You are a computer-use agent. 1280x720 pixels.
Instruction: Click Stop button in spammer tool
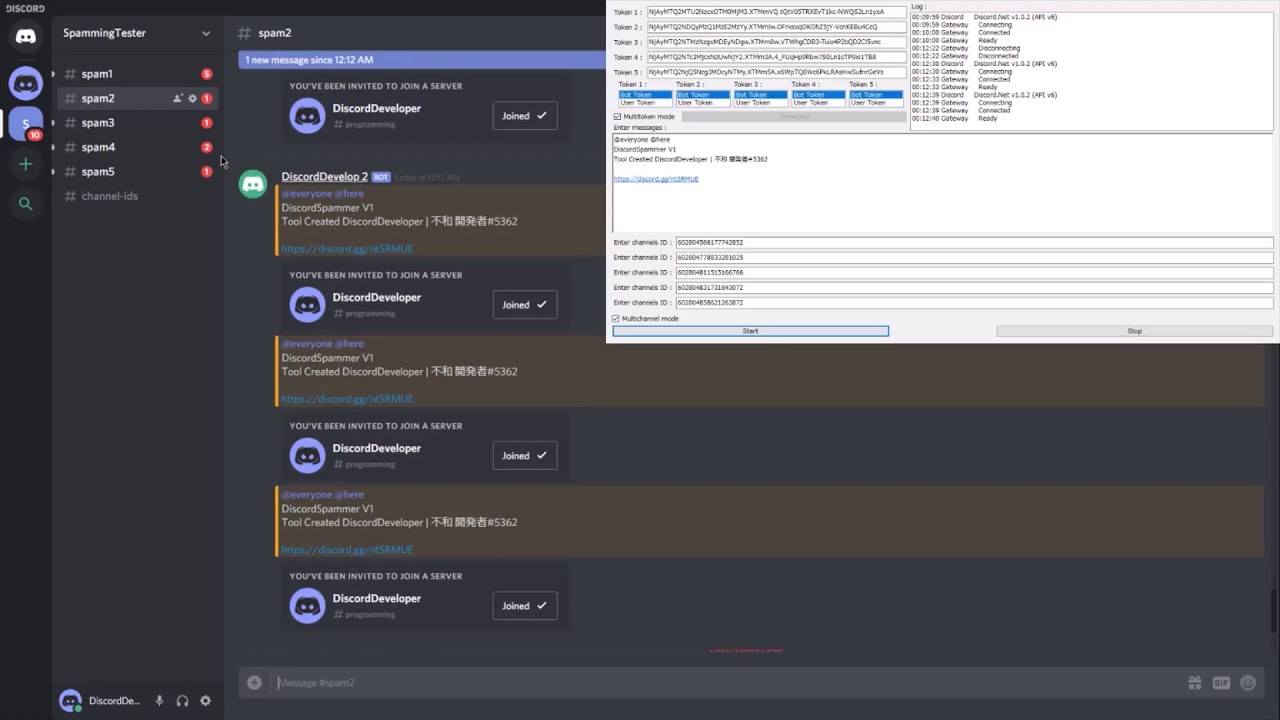pyautogui.click(x=1134, y=331)
